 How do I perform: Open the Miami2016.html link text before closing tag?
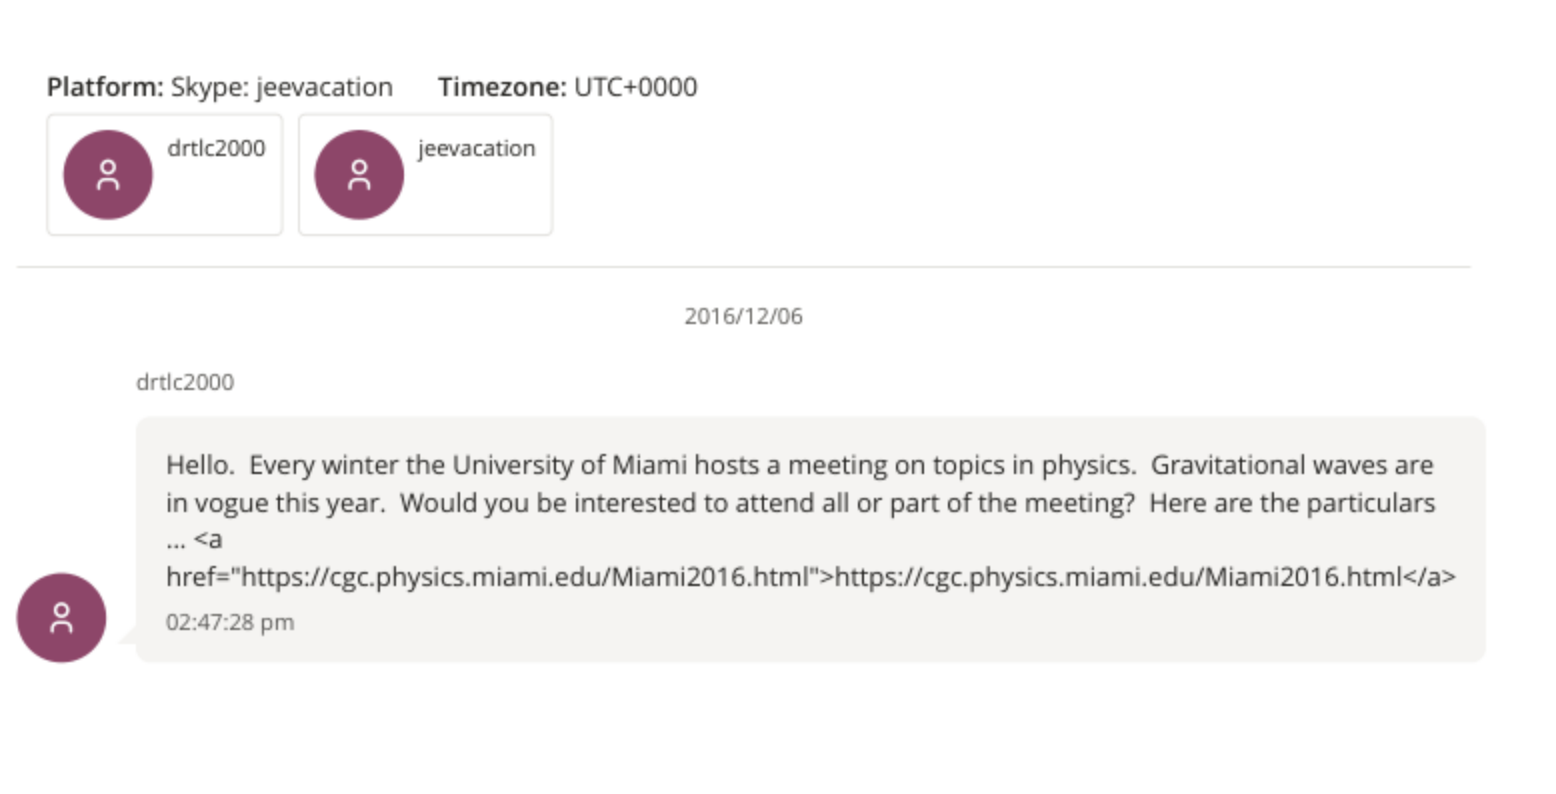(x=1118, y=577)
